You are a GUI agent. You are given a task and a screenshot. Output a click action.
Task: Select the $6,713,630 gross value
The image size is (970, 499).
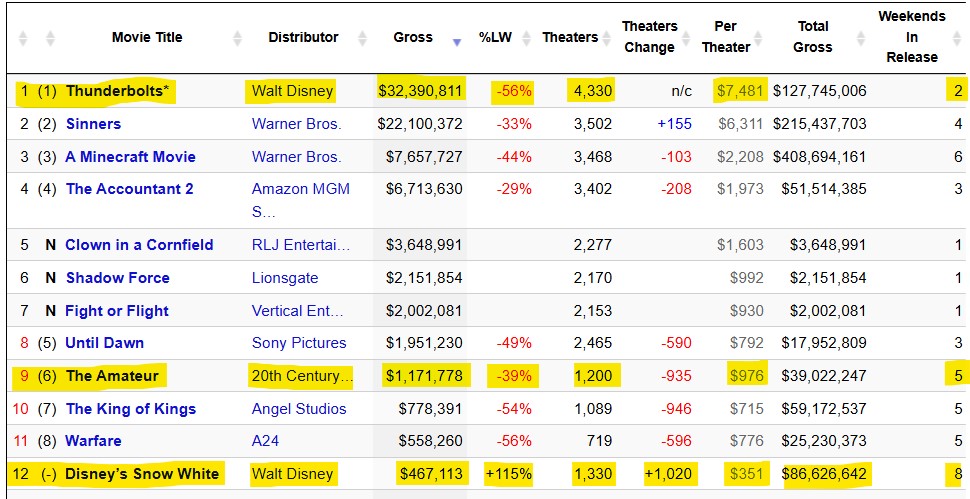[x=424, y=189]
